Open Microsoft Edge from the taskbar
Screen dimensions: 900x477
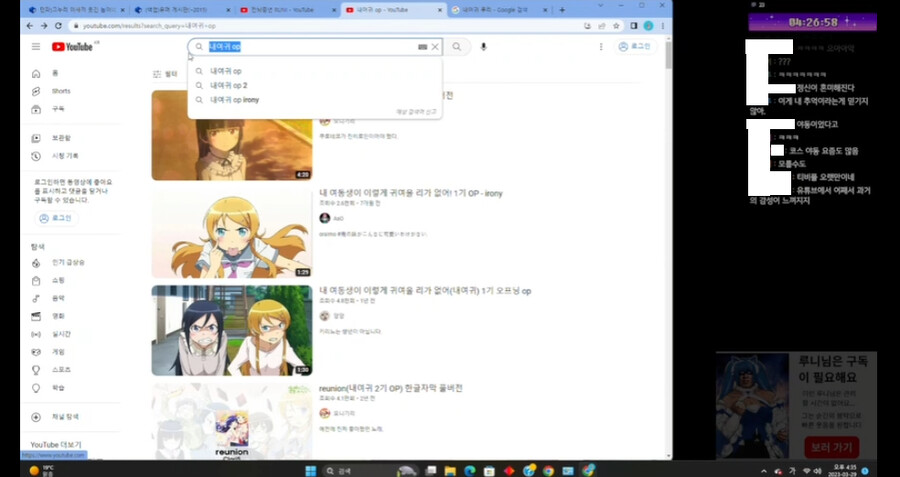(470, 471)
